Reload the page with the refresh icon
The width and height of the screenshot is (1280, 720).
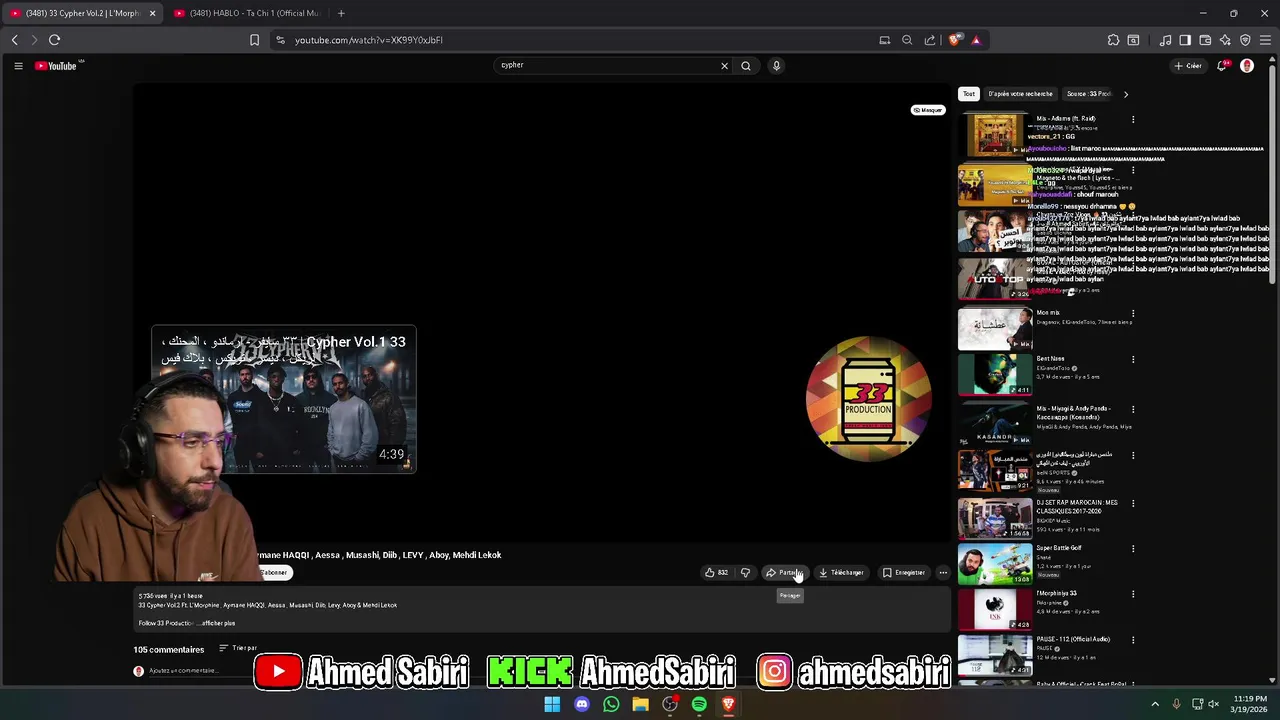click(54, 40)
